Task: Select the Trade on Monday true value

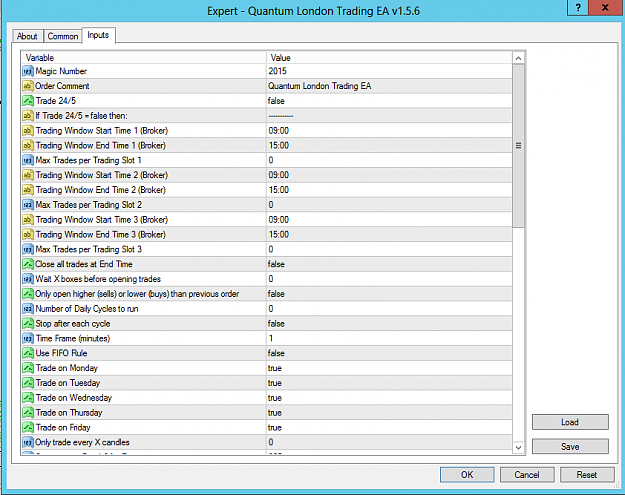Action: pos(275,368)
